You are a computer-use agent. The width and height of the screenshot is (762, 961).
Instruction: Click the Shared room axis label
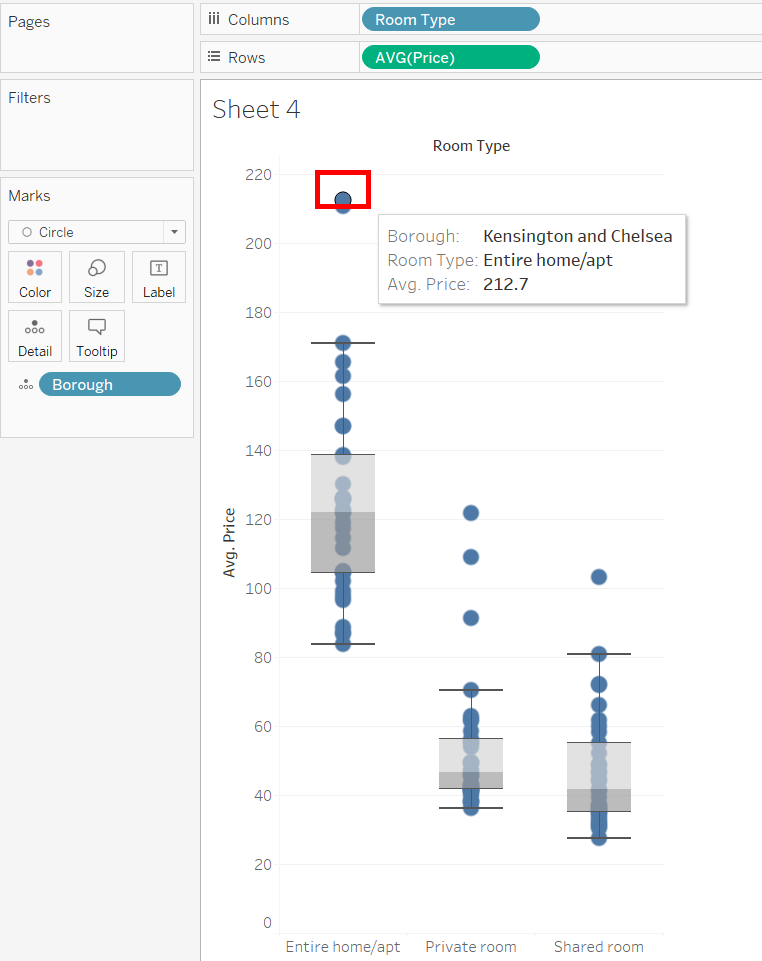pos(599,946)
